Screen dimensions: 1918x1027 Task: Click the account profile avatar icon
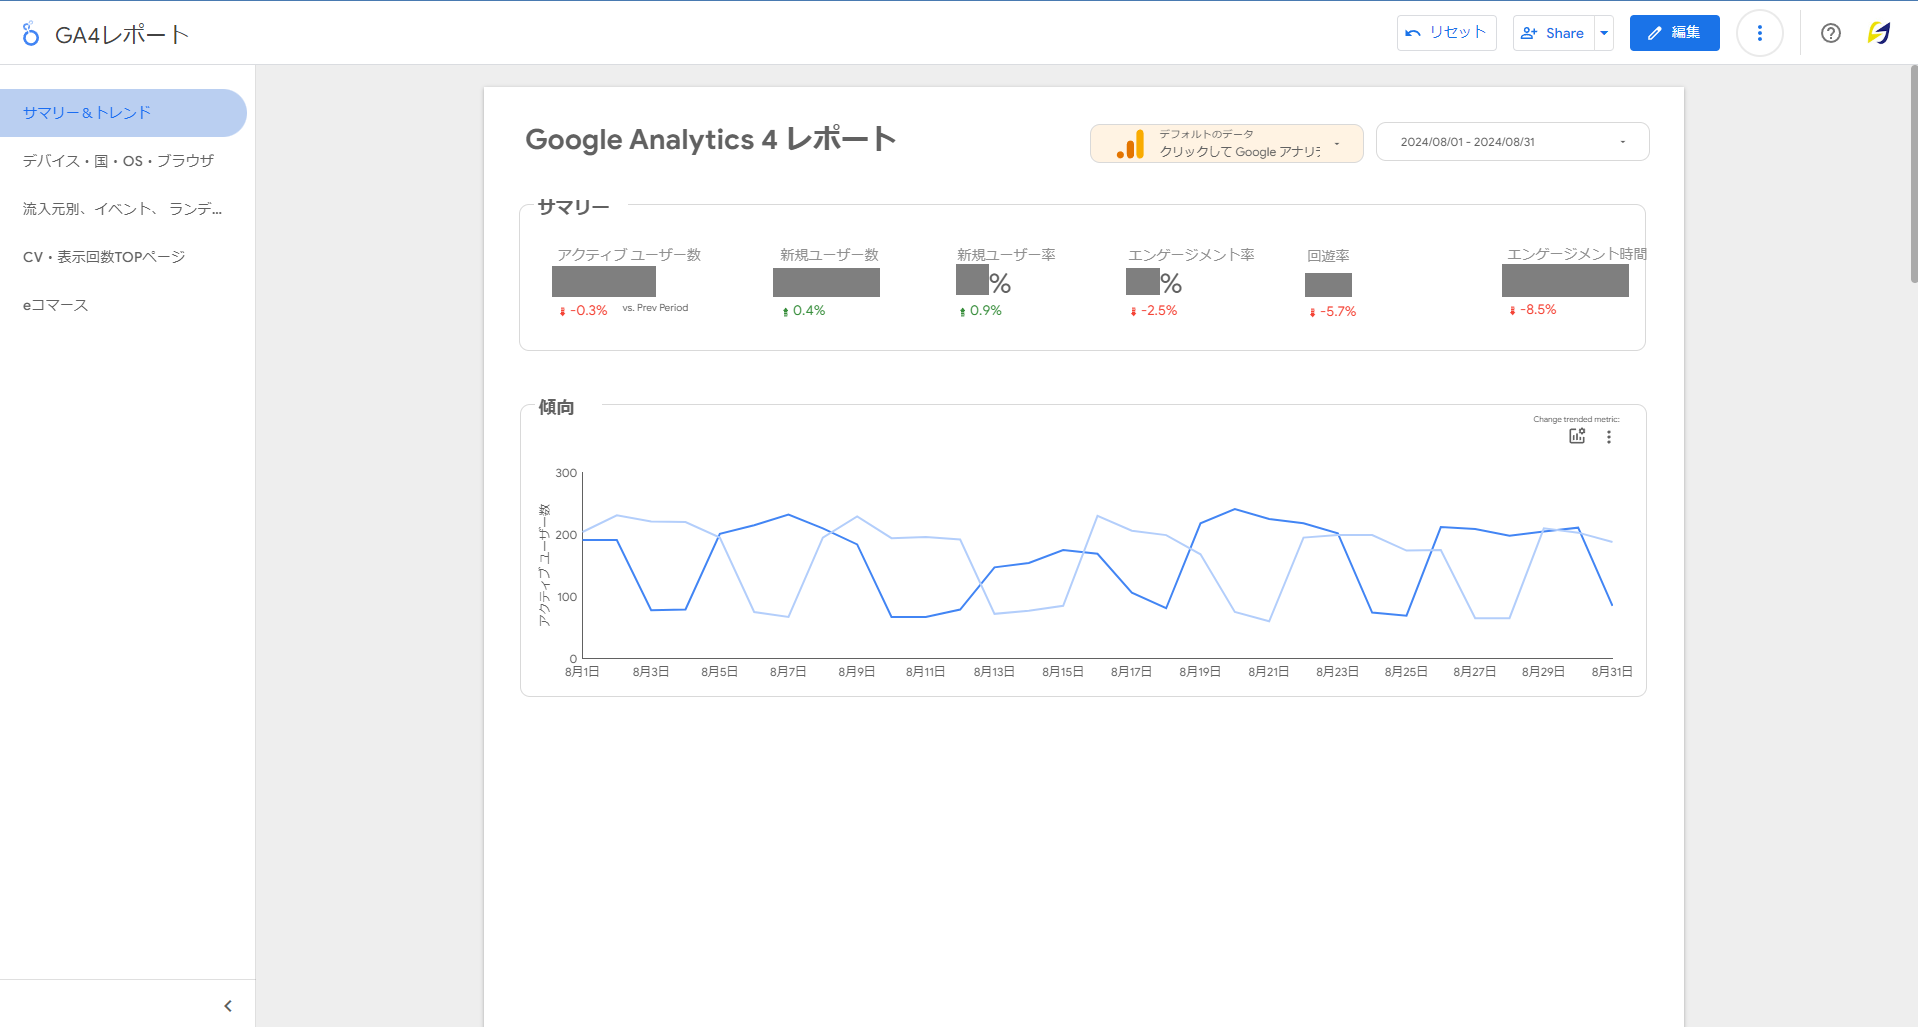[x=1878, y=33]
